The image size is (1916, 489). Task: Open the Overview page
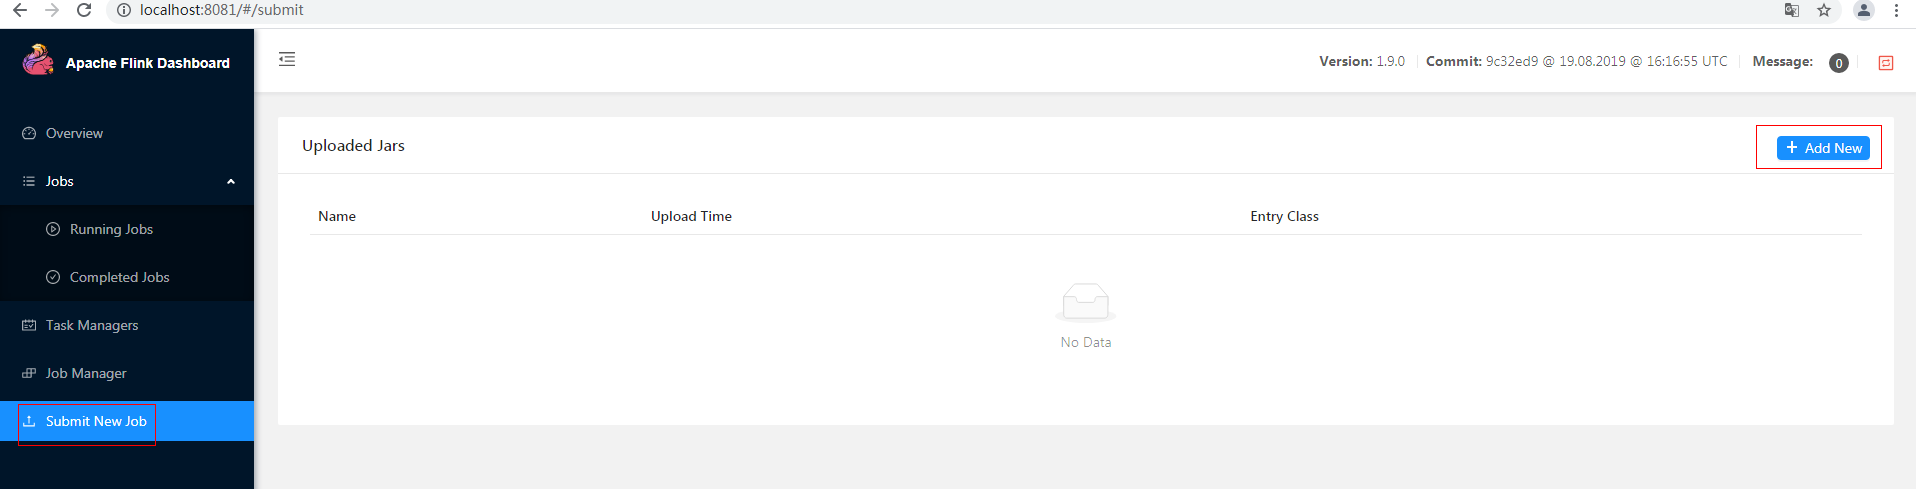(127, 133)
